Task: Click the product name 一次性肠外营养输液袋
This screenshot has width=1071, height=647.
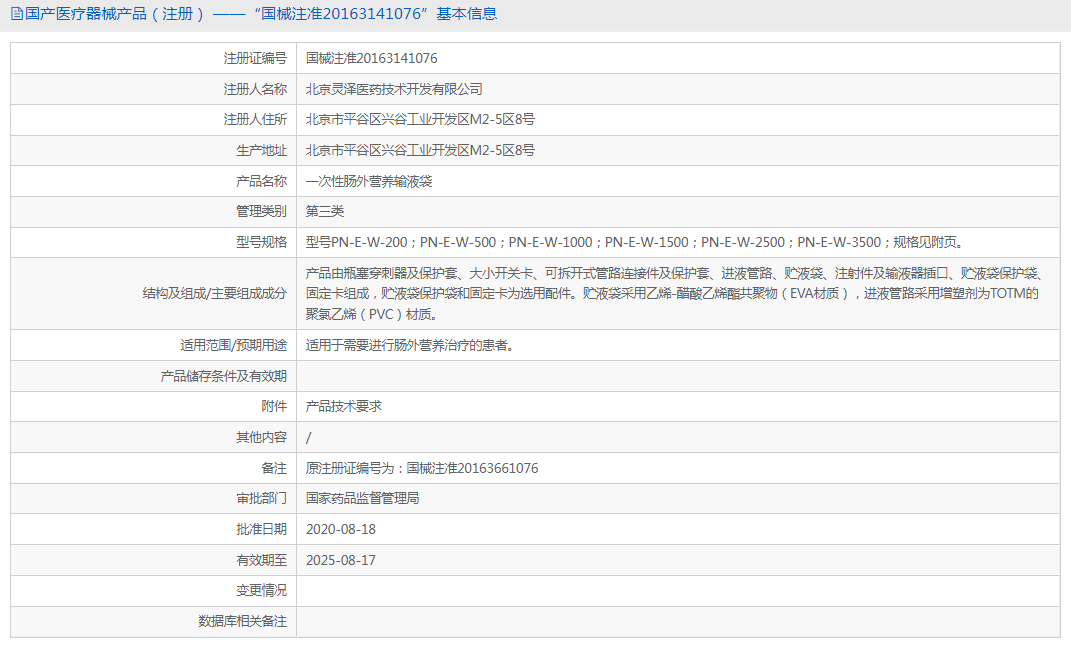Action: (369, 181)
